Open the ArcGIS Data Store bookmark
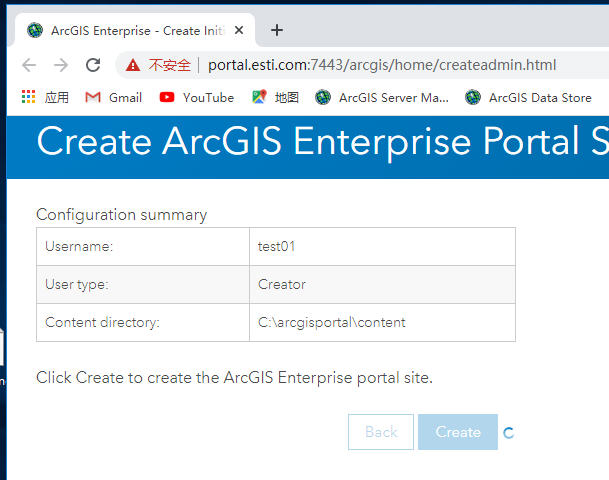The width and height of the screenshot is (609, 480). [x=528, y=97]
